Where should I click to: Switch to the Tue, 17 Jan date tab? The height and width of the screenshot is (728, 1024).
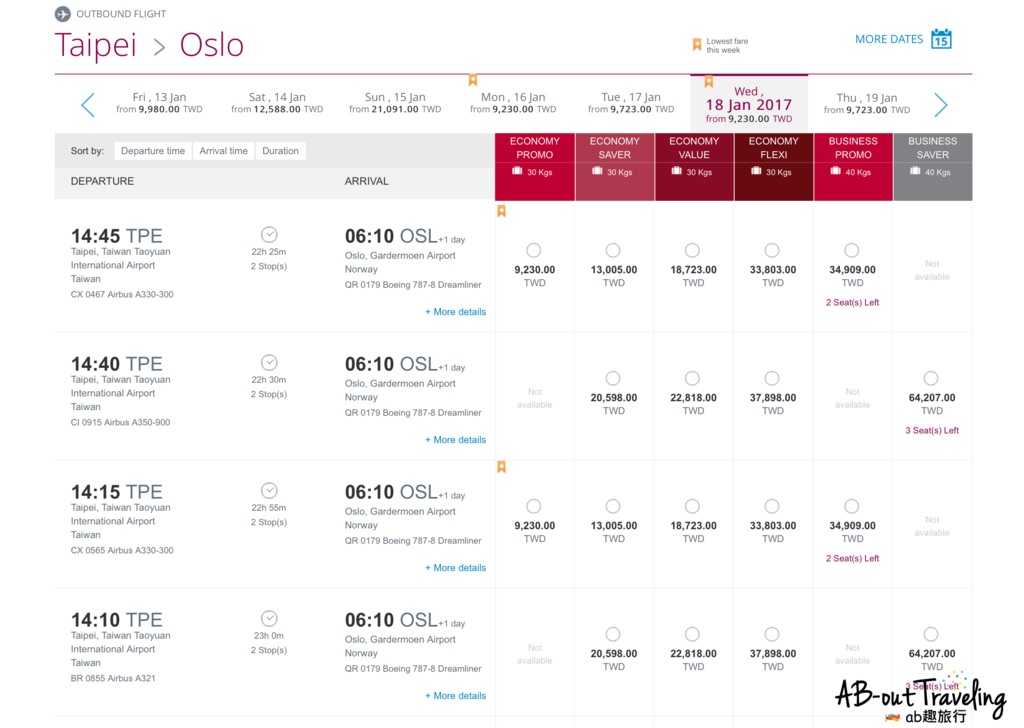(x=631, y=103)
